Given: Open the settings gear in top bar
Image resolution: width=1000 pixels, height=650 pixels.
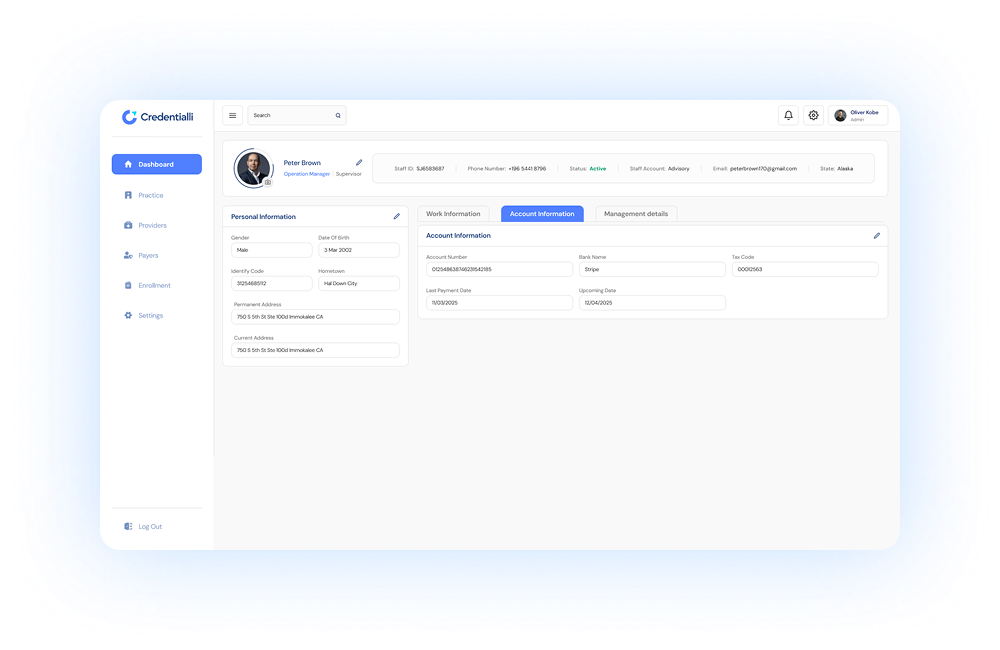Looking at the screenshot, I should coord(813,115).
